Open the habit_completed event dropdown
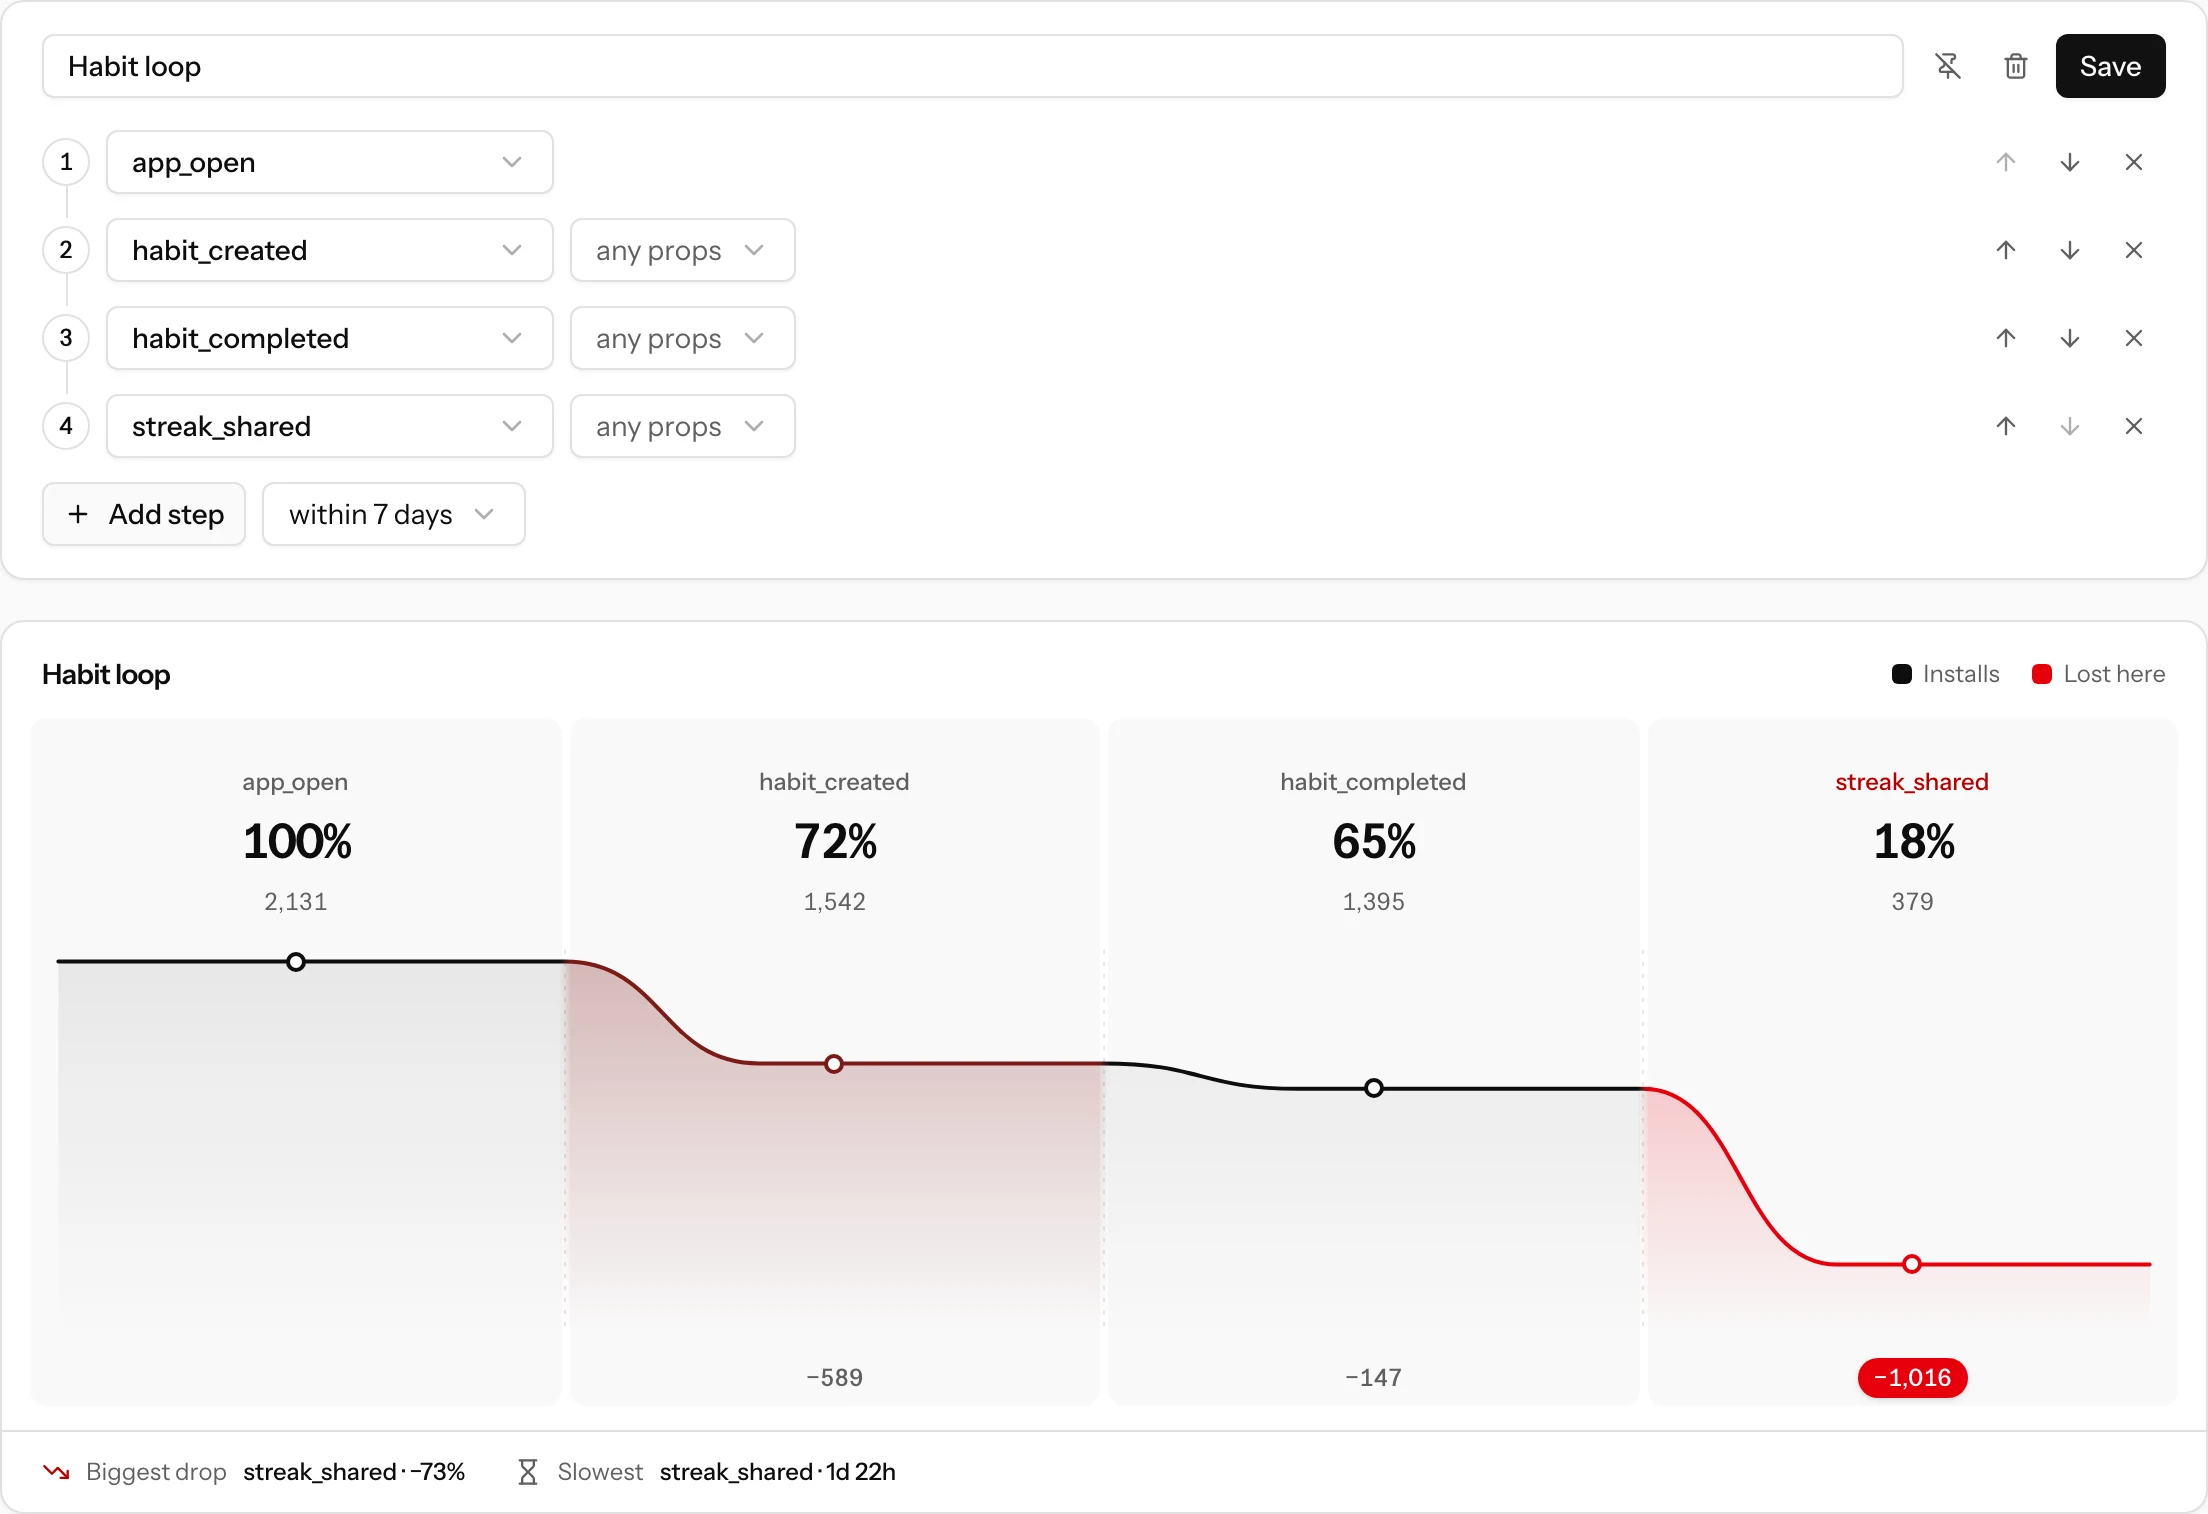 [x=330, y=338]
